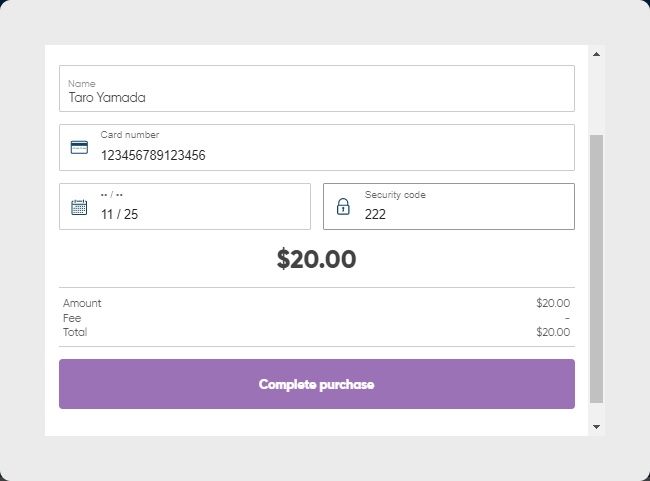Click the large bold $20.00 price heading

coord(316,259)
